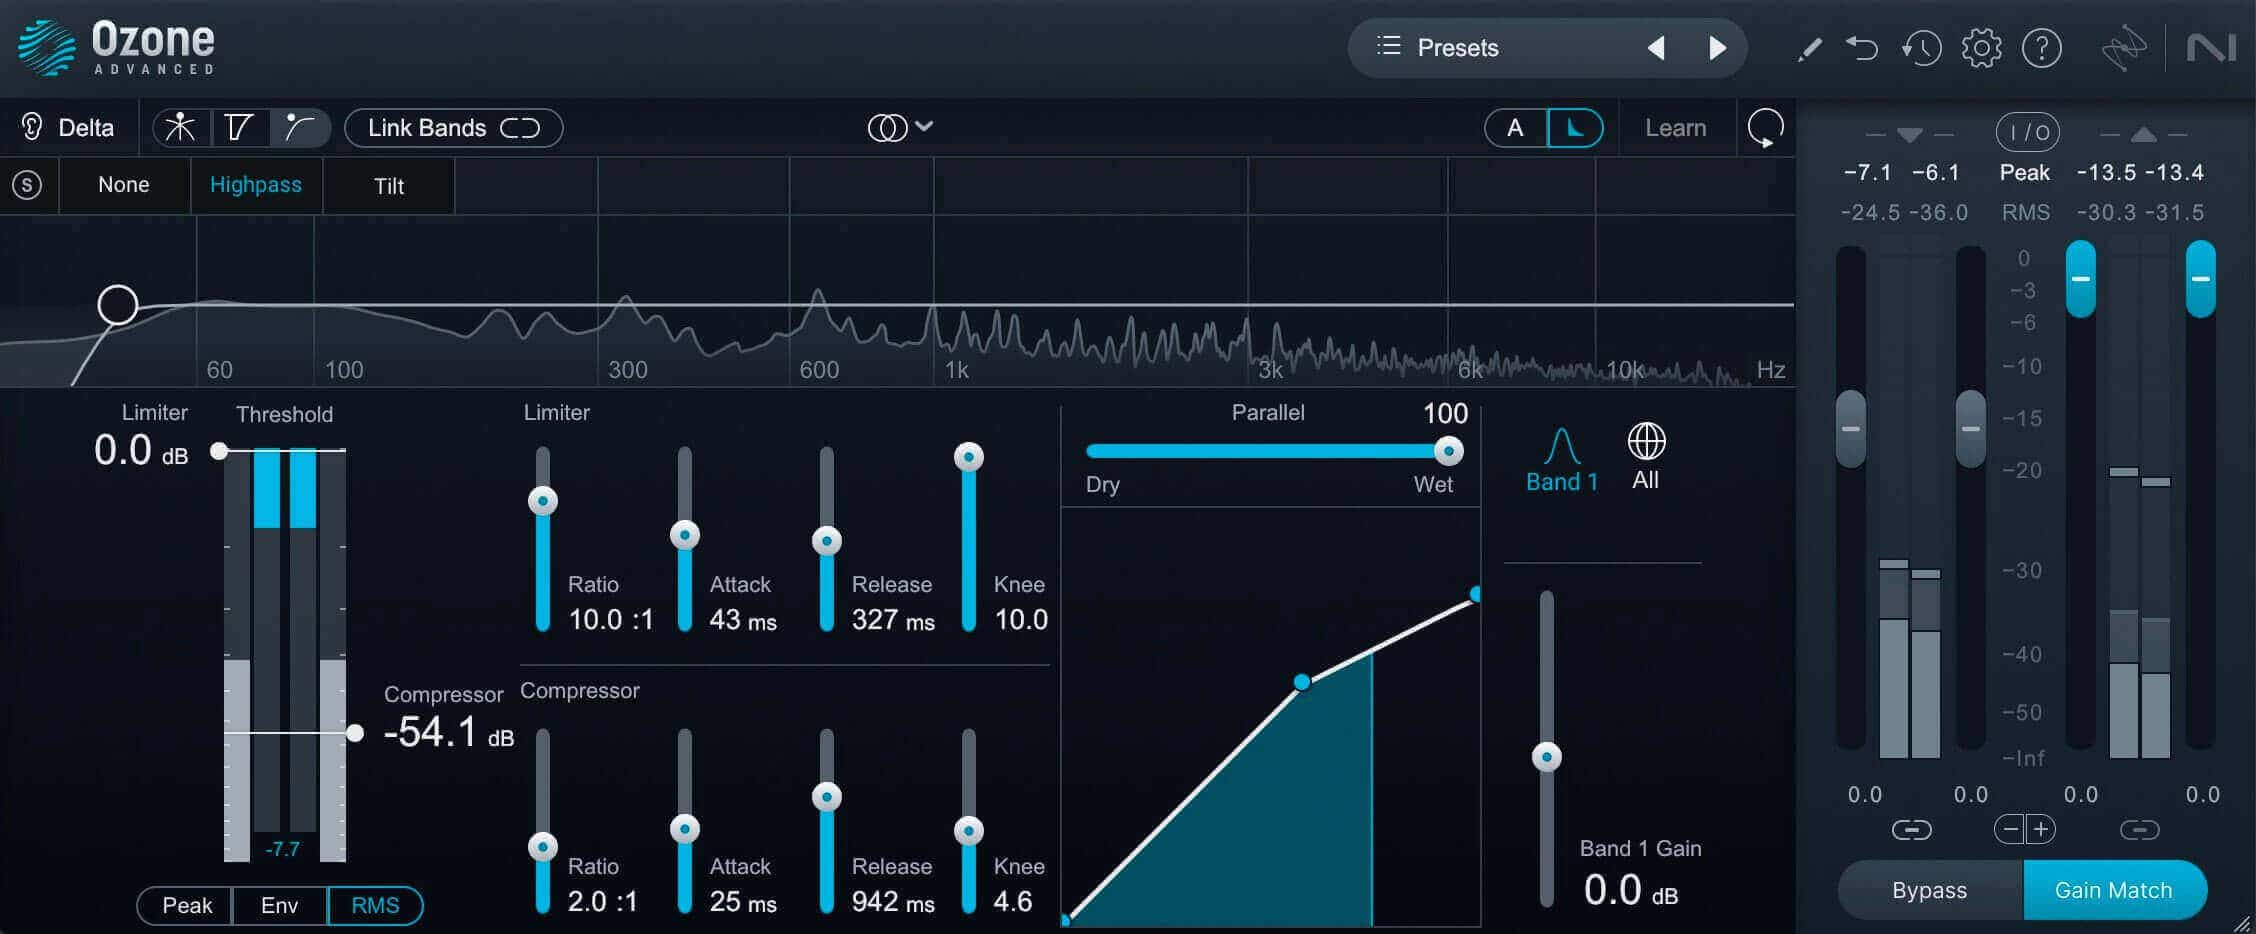Image resolution: width=2256 pixels, height=934 pixels.
Task: Switch to A mode button
Action: 1515,128
